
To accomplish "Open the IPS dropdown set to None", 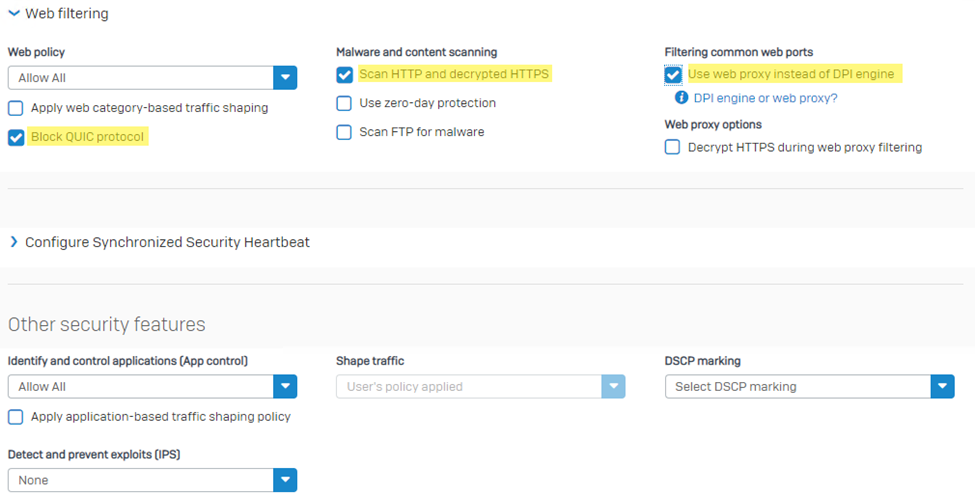I will click(x=285, y=481).
